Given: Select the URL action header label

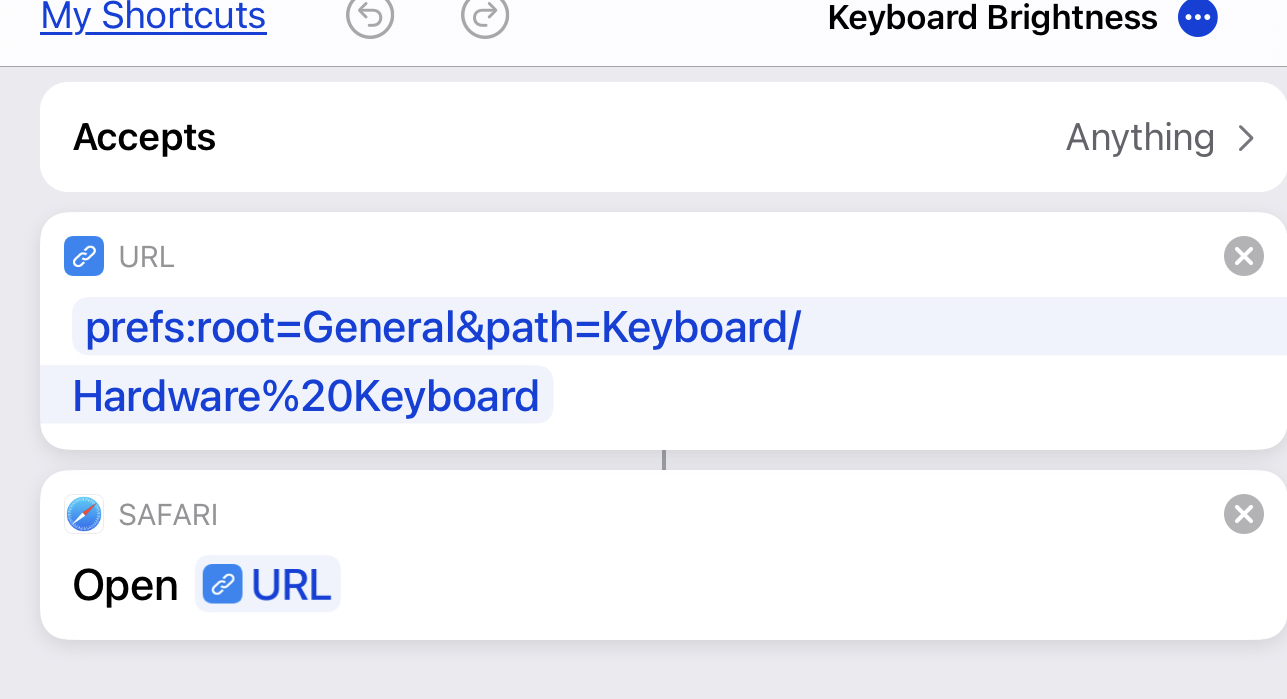Looking at the screenshot, I should coord(147,257).
